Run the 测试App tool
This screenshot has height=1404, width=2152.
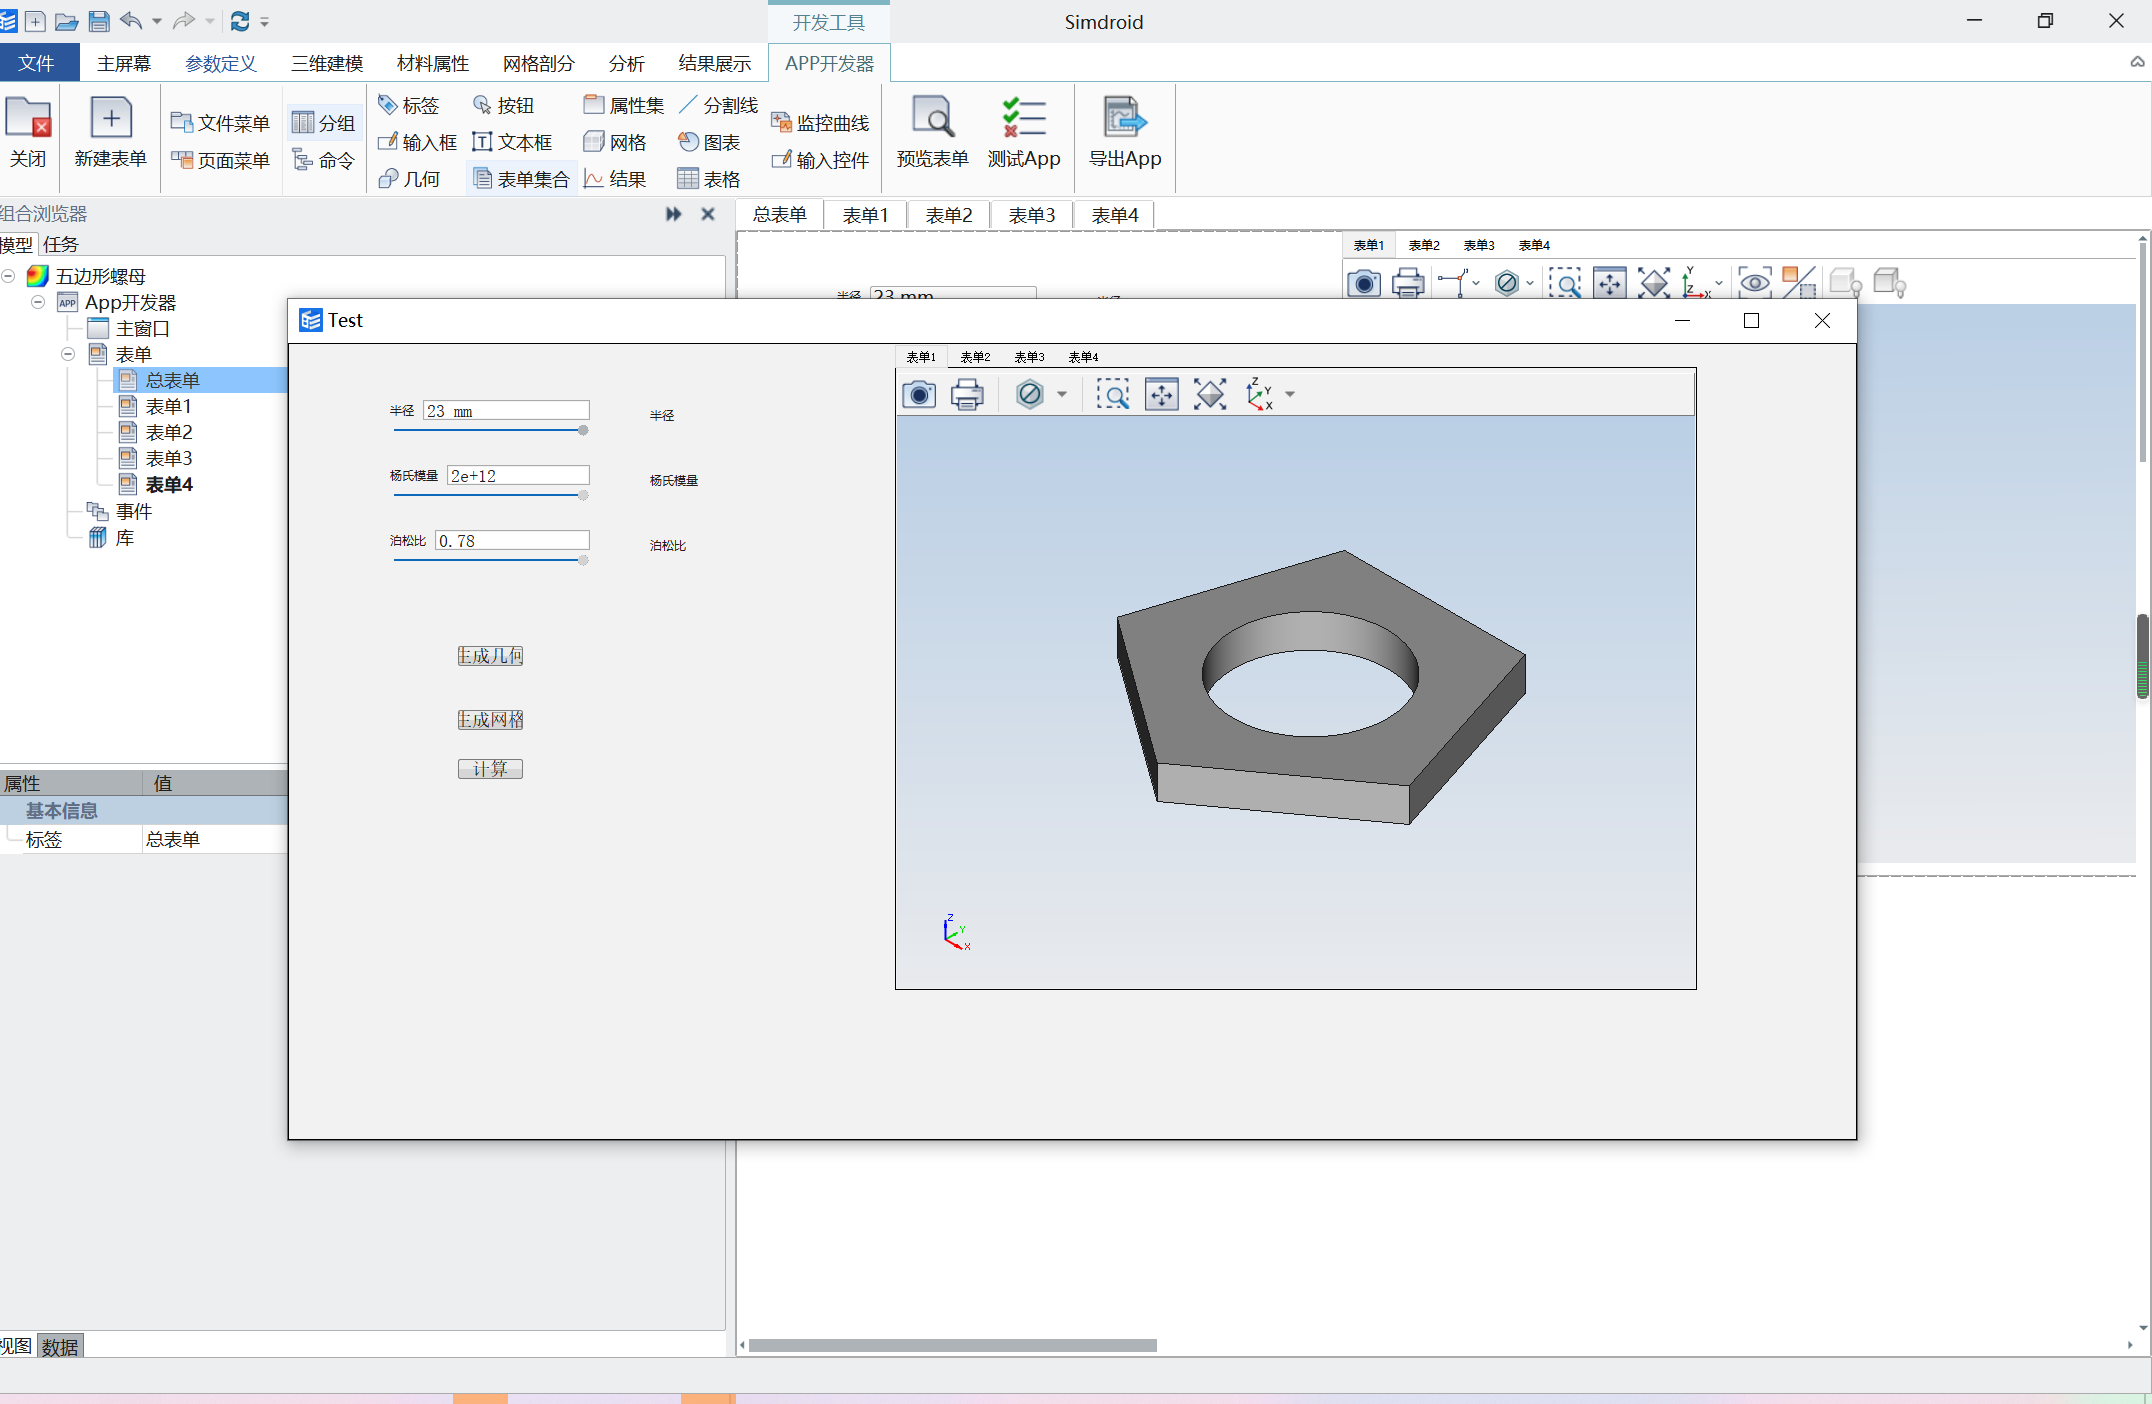pos(1024,132)
